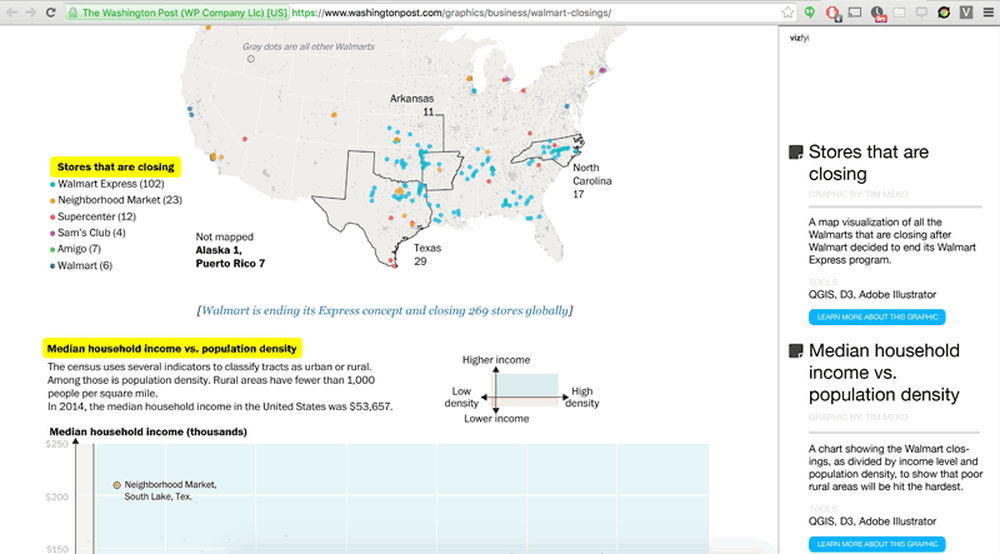Viewport: 1000px width, 554px height.
Task: Open the Chrome hamburger menu
Action: 989,13
